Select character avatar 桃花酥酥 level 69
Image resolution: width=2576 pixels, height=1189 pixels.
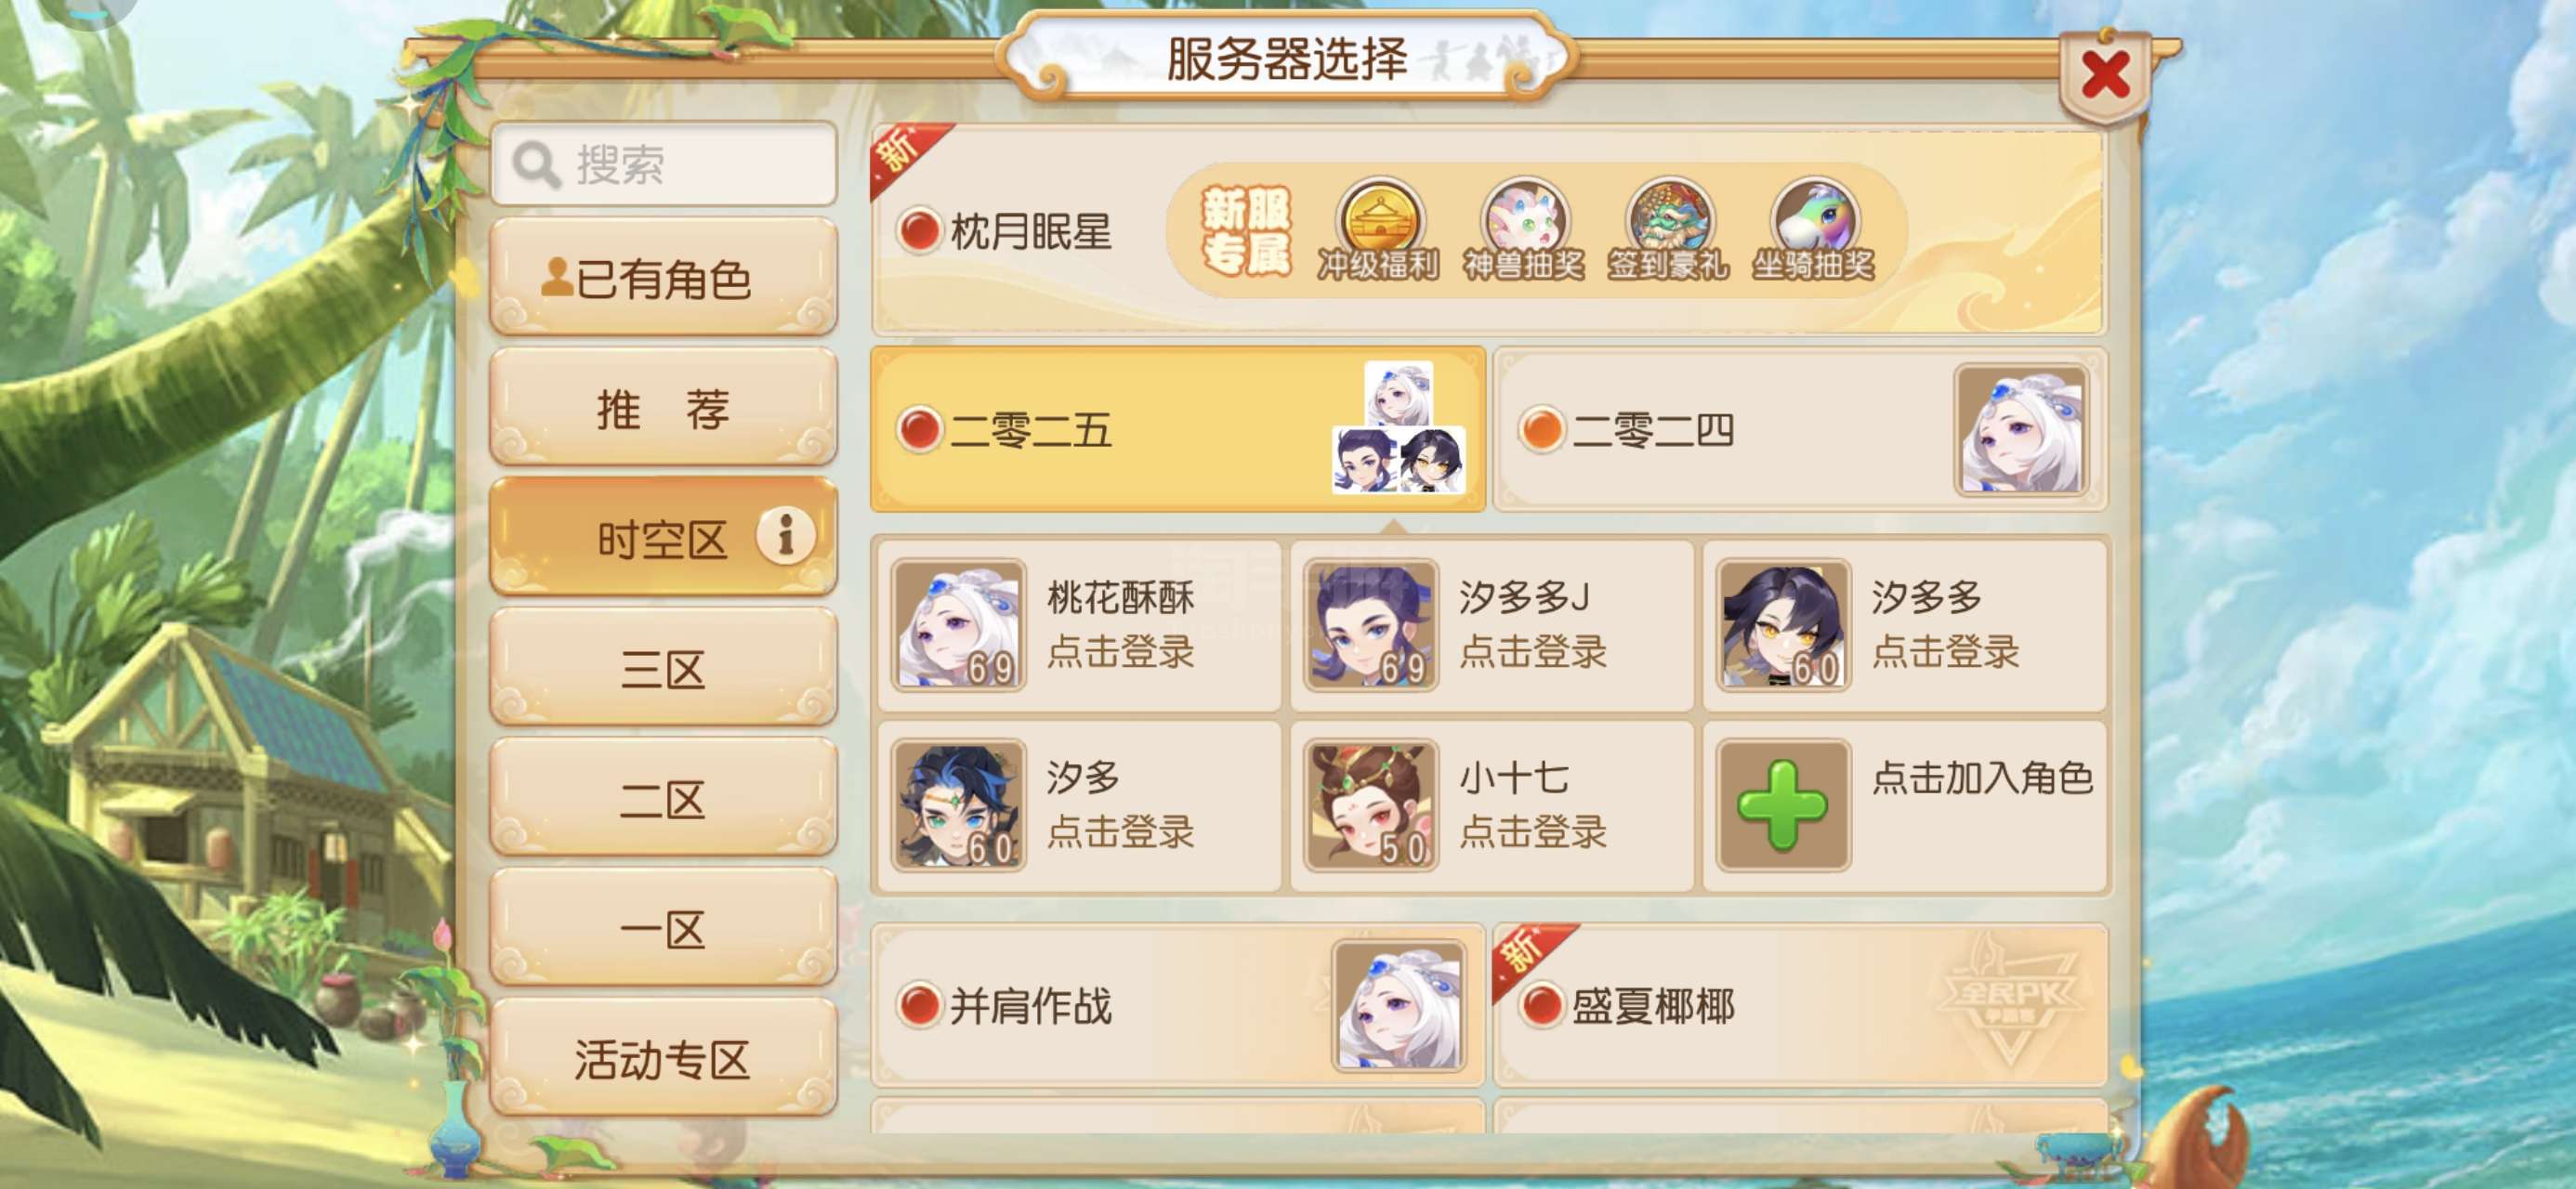click(x=959, y=625)
